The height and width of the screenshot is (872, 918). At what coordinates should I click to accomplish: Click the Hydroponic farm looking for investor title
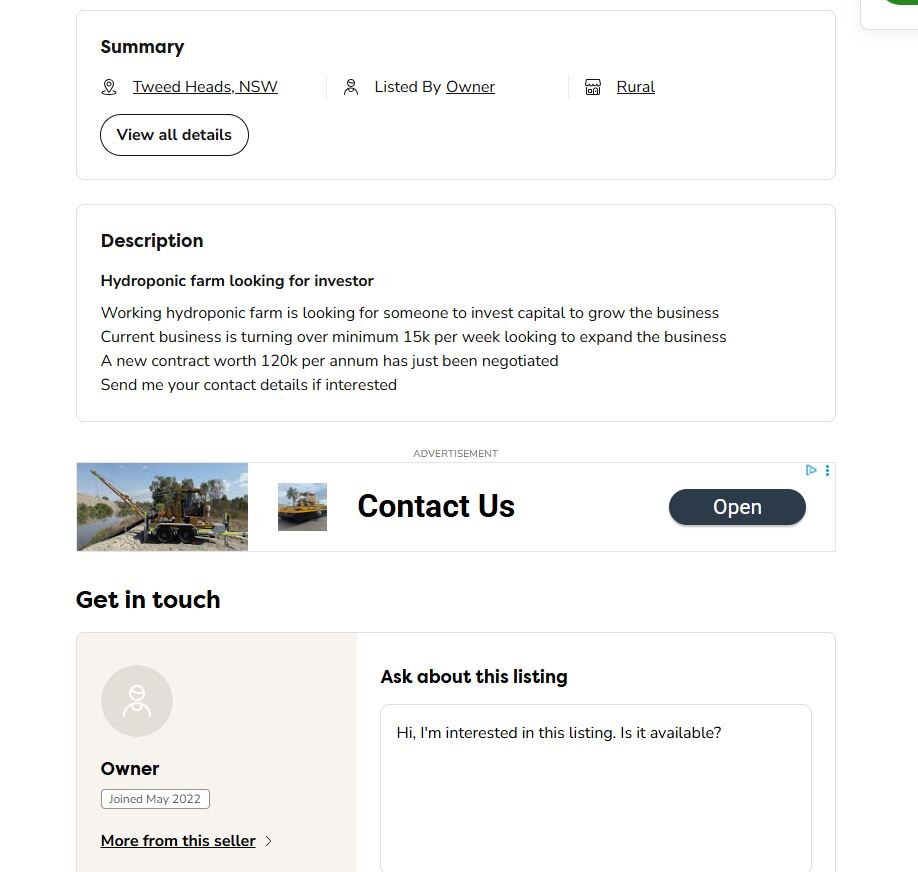237,281
